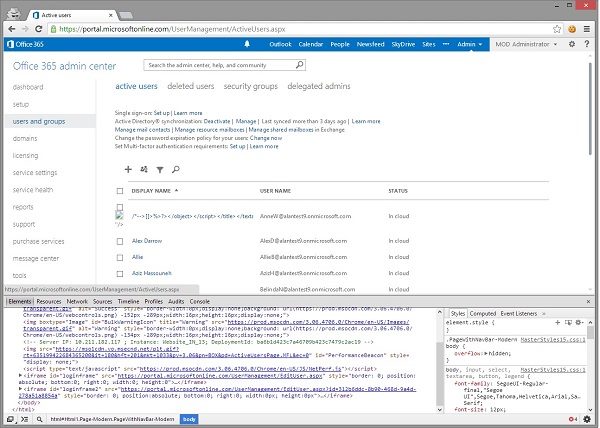Open Office 365 settings gear icon
Viewport: 600px width, 428px height.
572,44
